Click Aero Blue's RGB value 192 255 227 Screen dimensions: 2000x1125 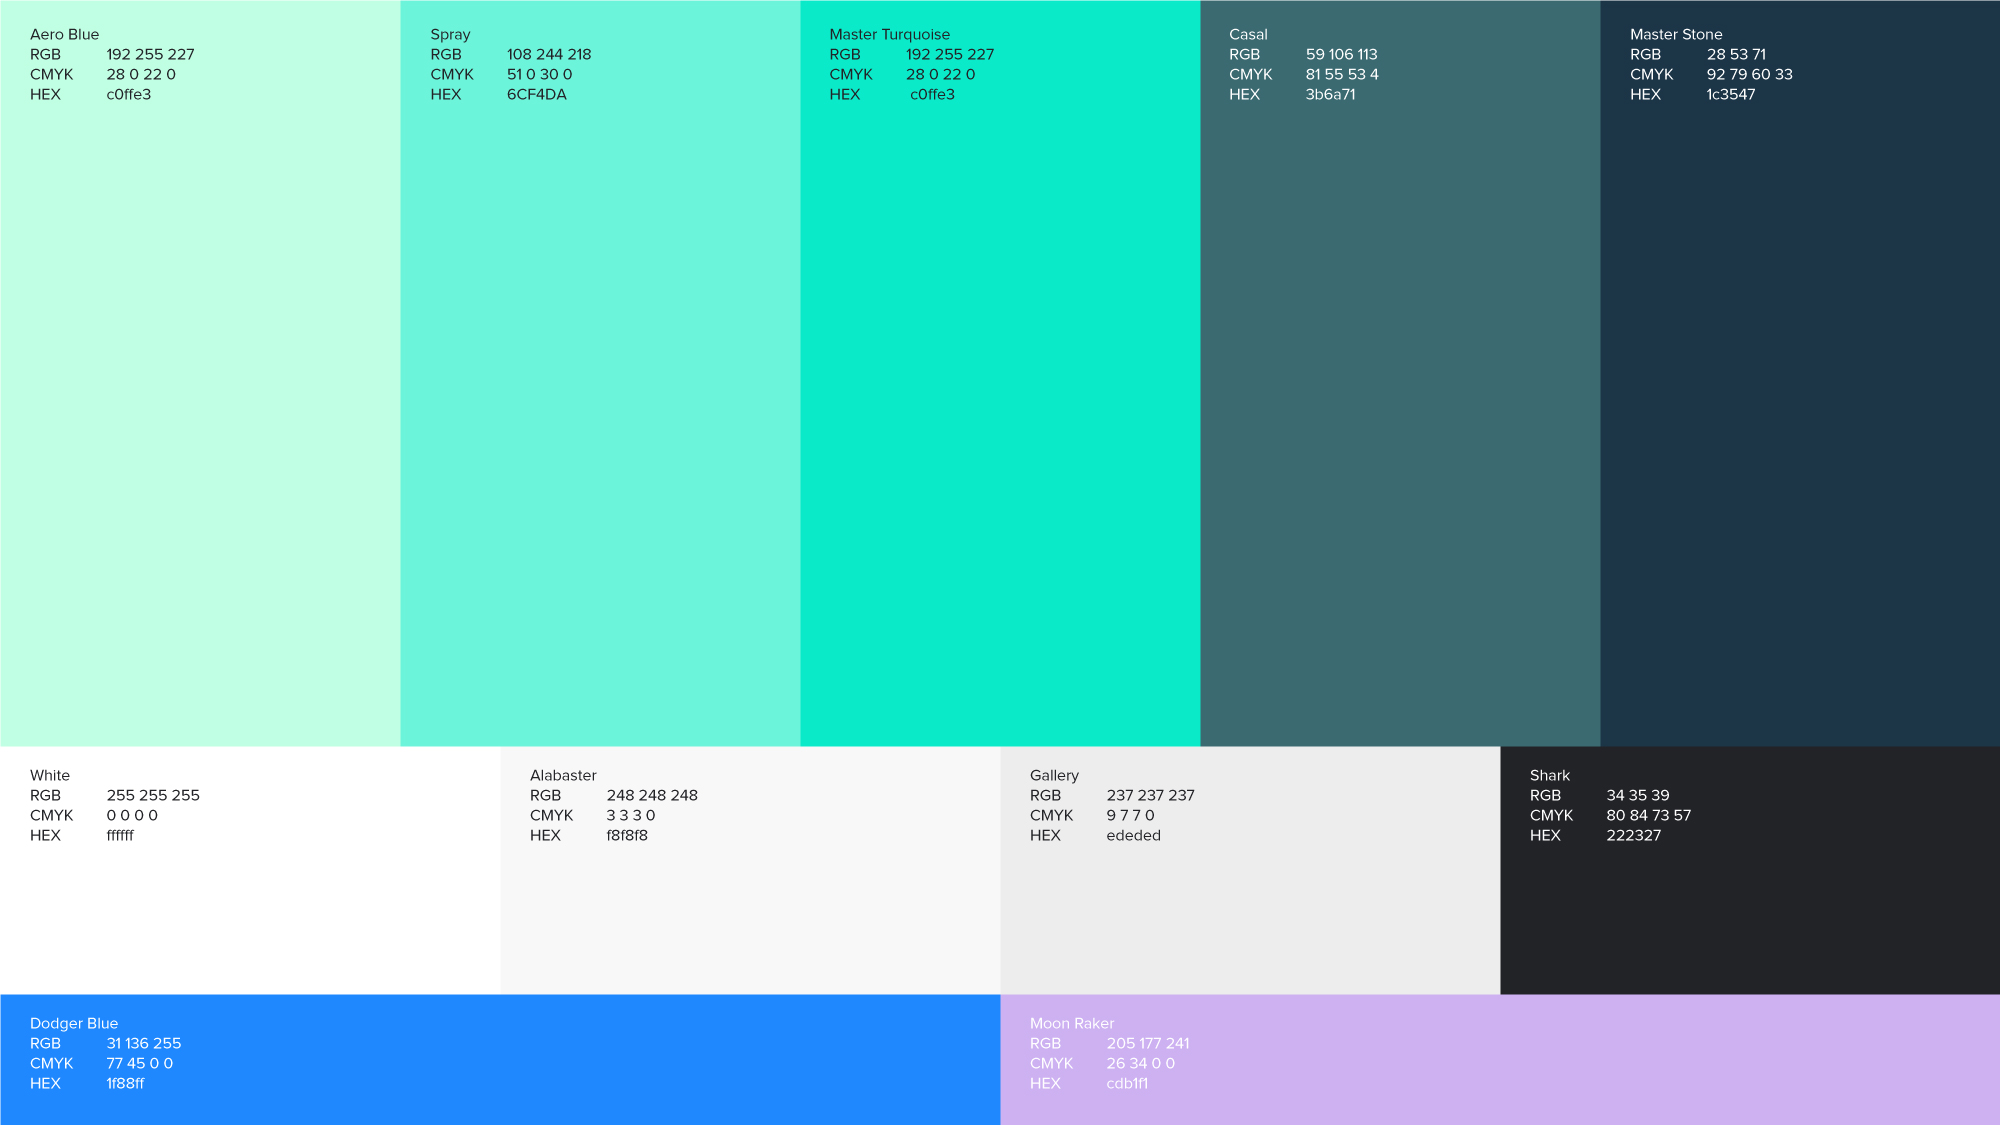pos(150,54)
